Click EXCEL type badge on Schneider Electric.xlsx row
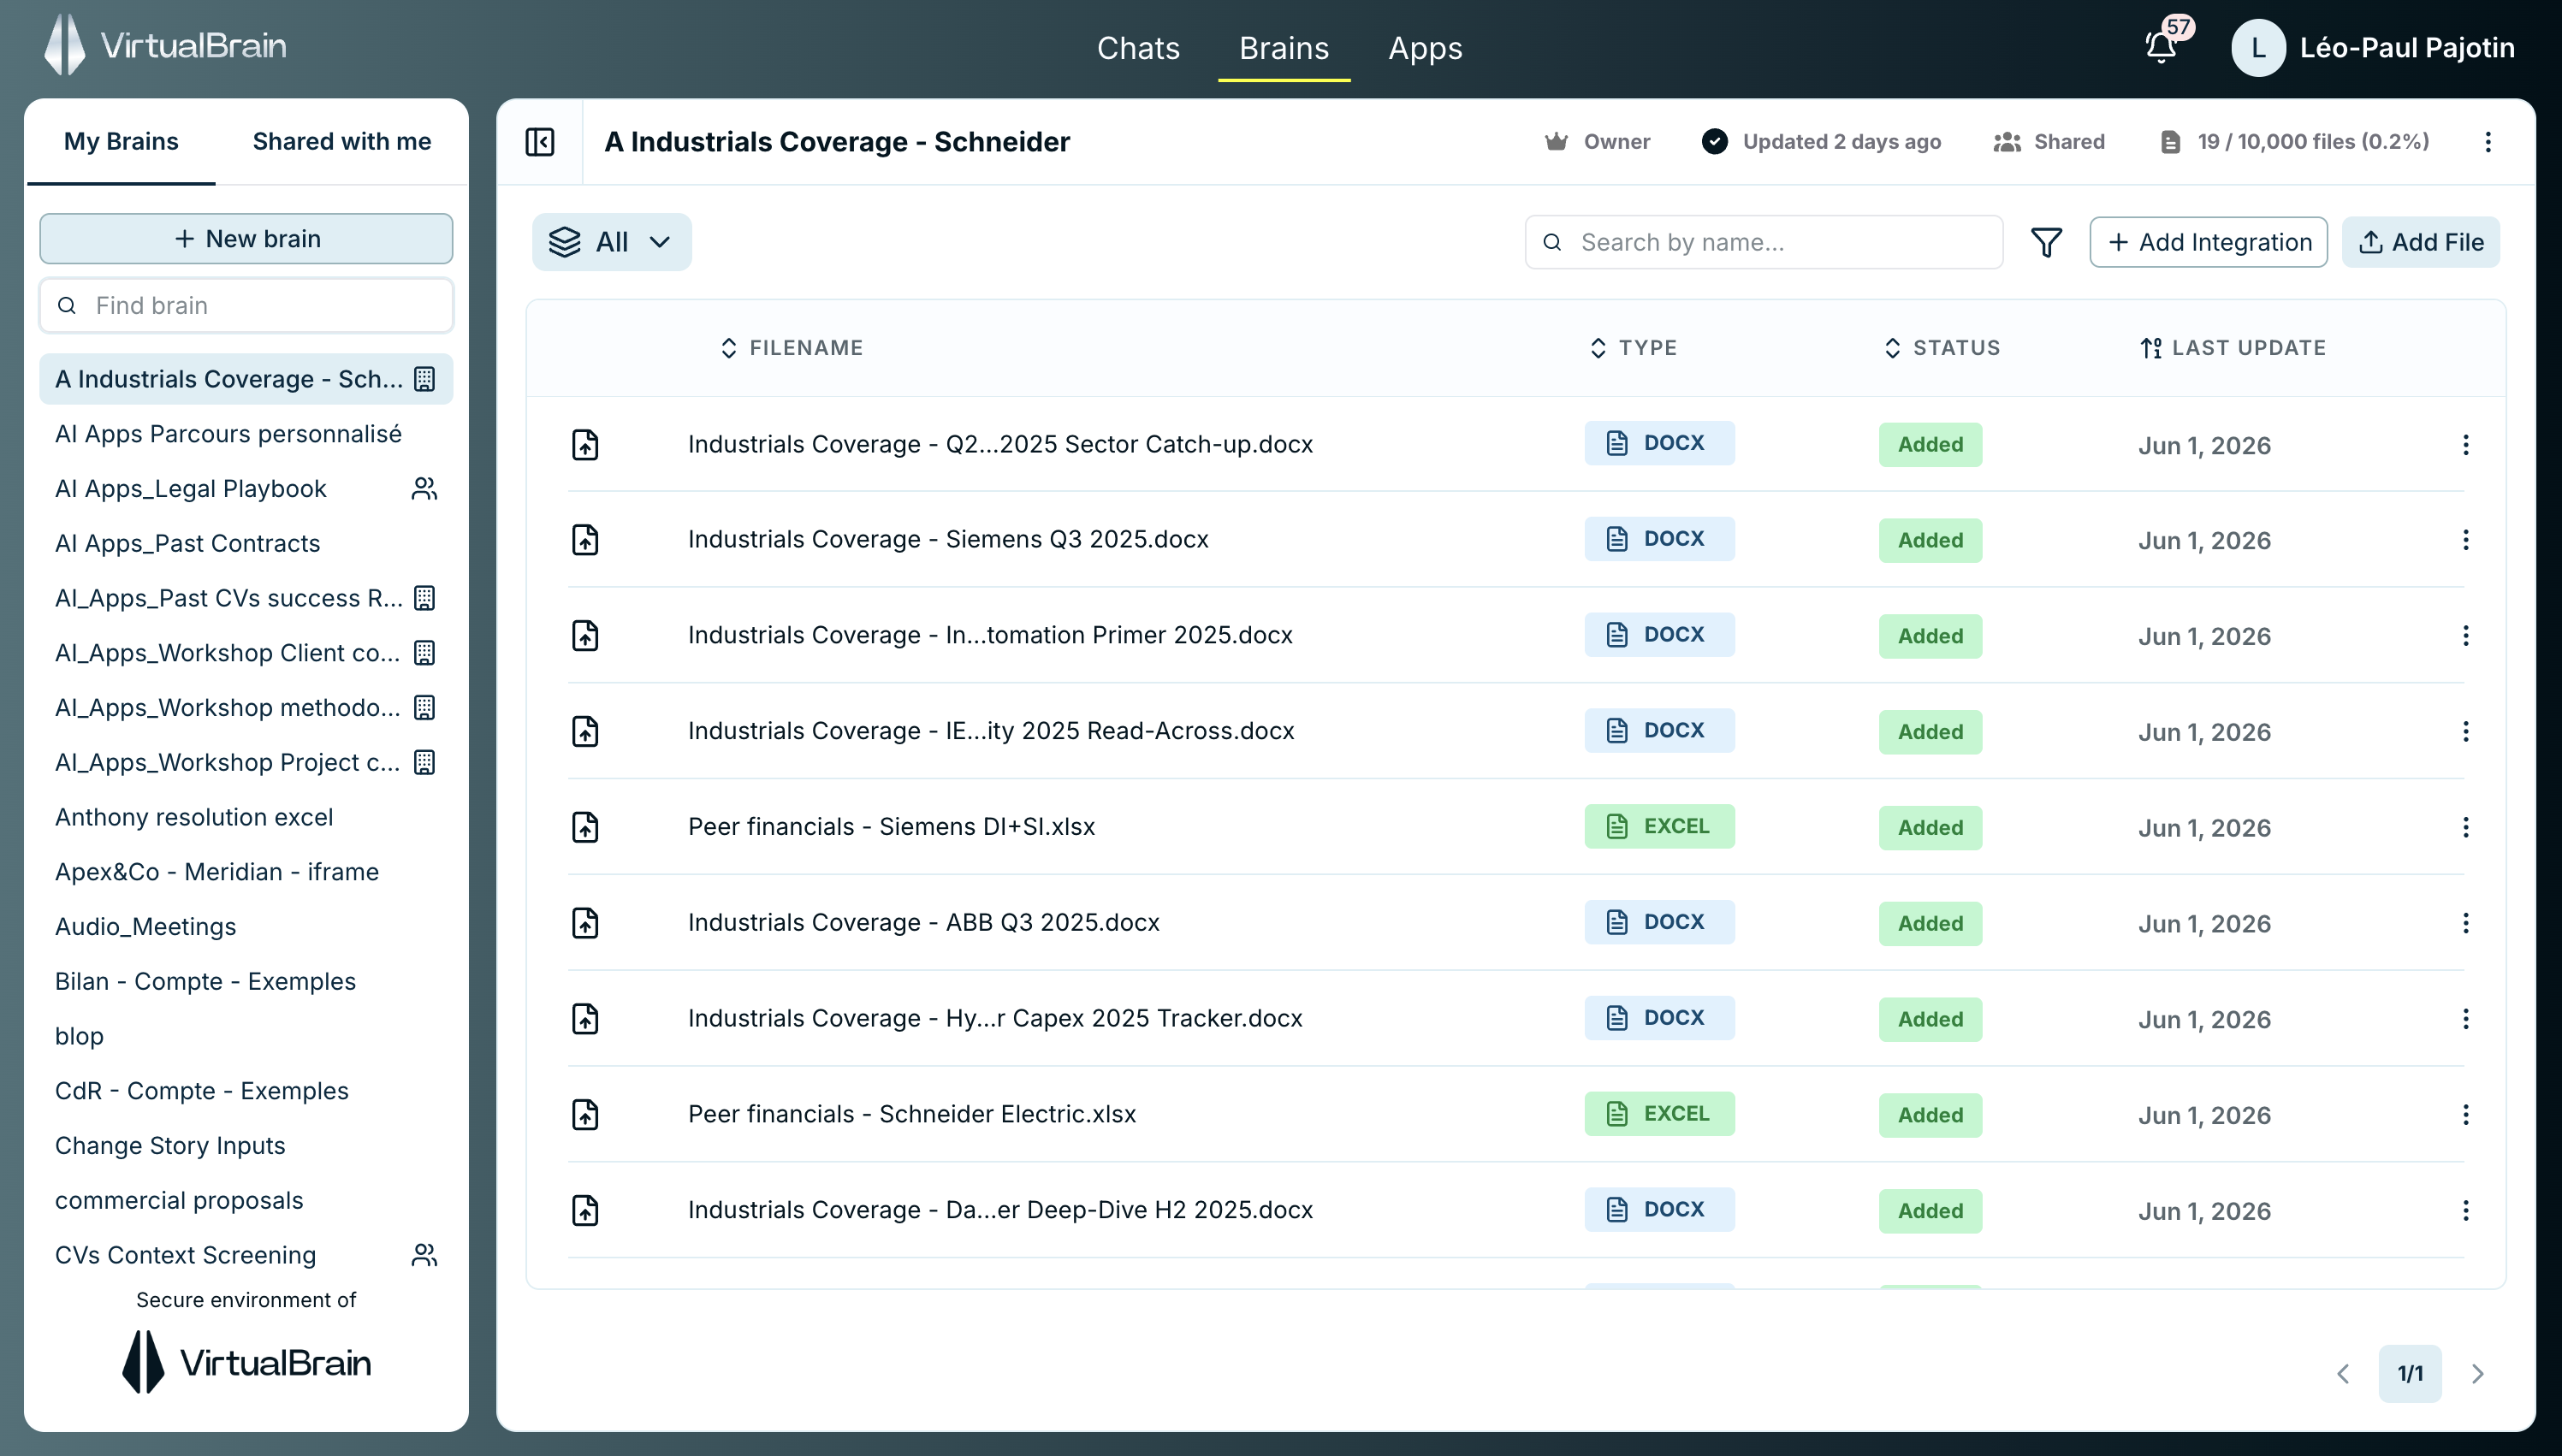The width and height of the screenshot is (2562, 1456). tap(1659, 1114)
